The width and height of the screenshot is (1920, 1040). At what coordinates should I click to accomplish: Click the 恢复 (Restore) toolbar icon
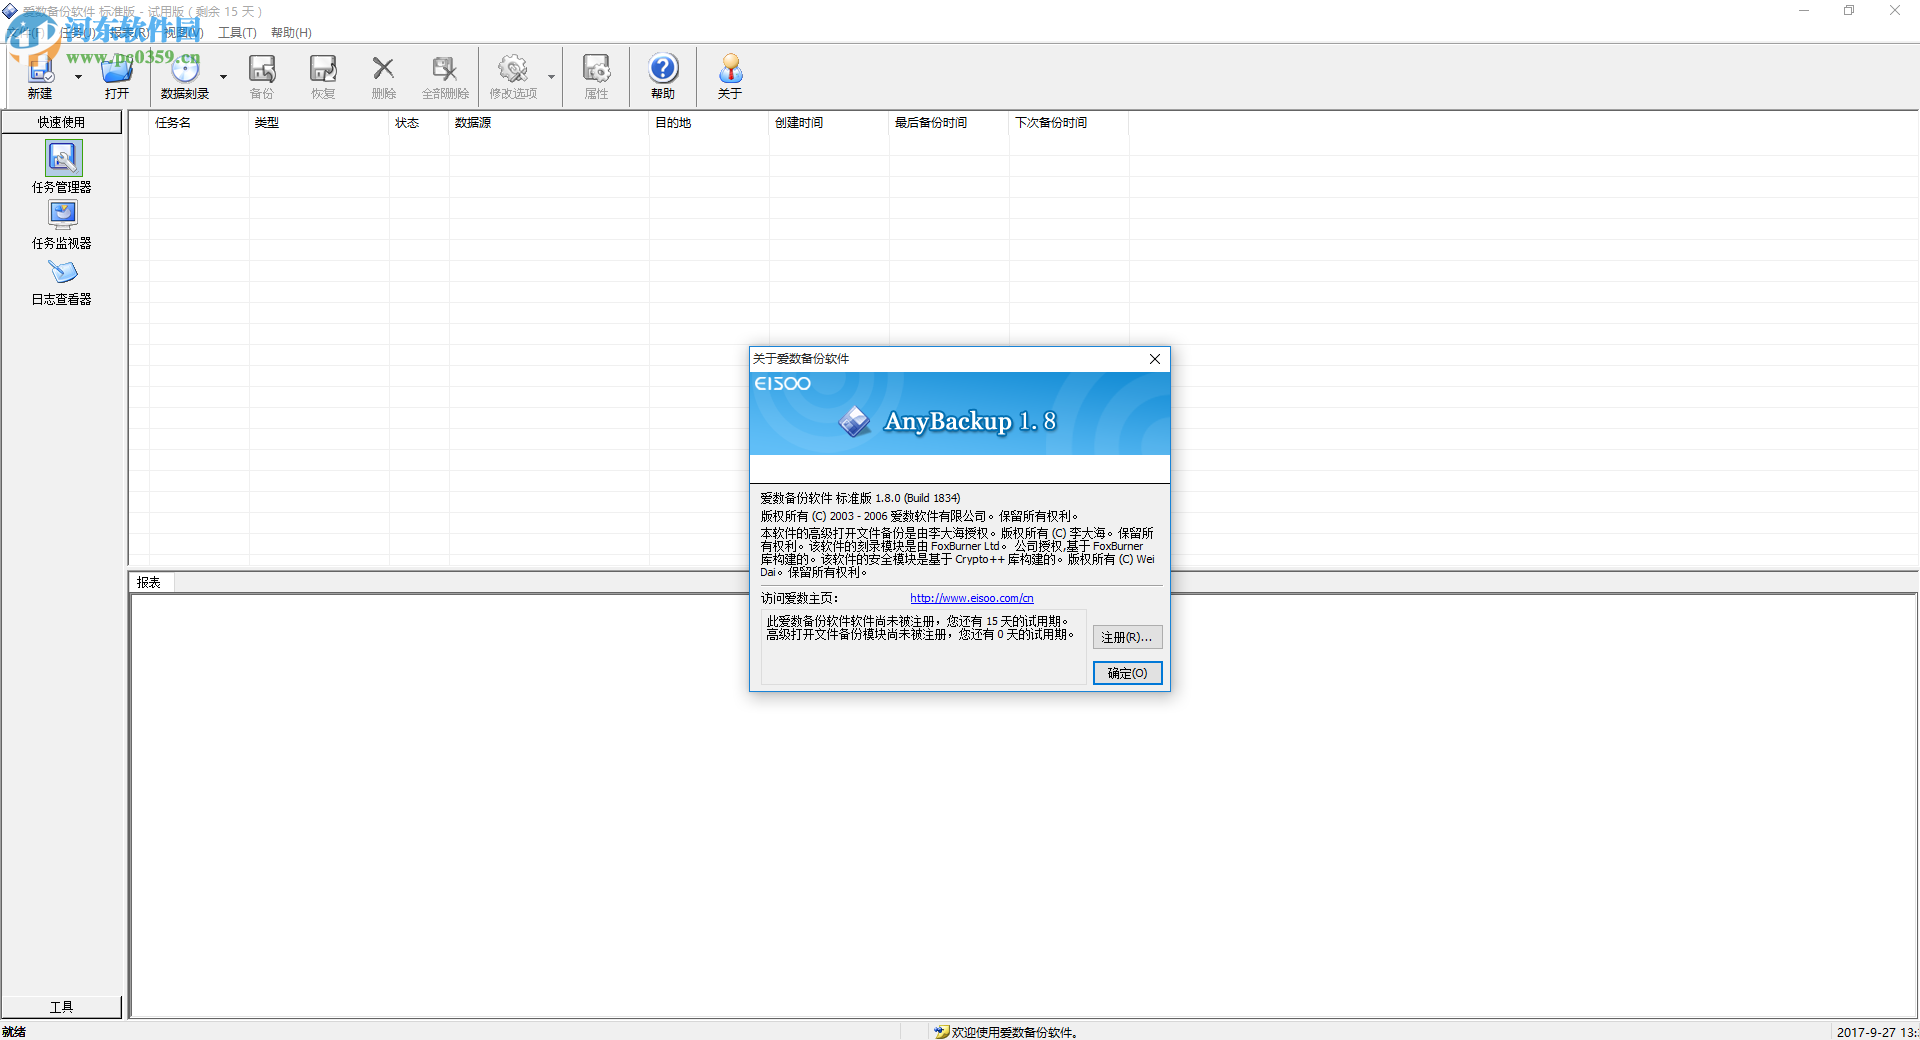(x=323, y=76)
